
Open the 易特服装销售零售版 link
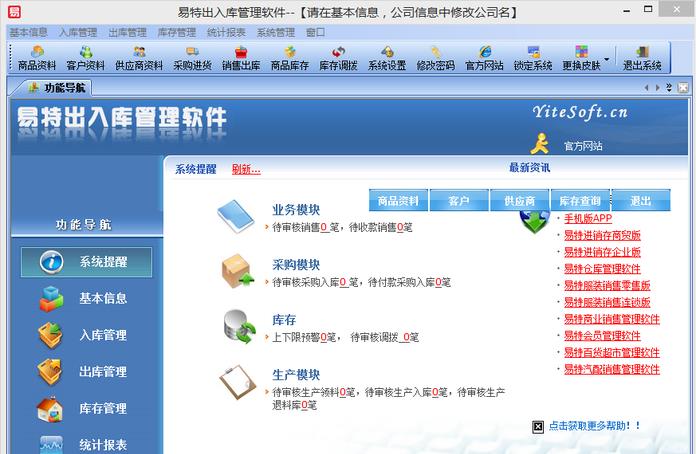point(607,285)
